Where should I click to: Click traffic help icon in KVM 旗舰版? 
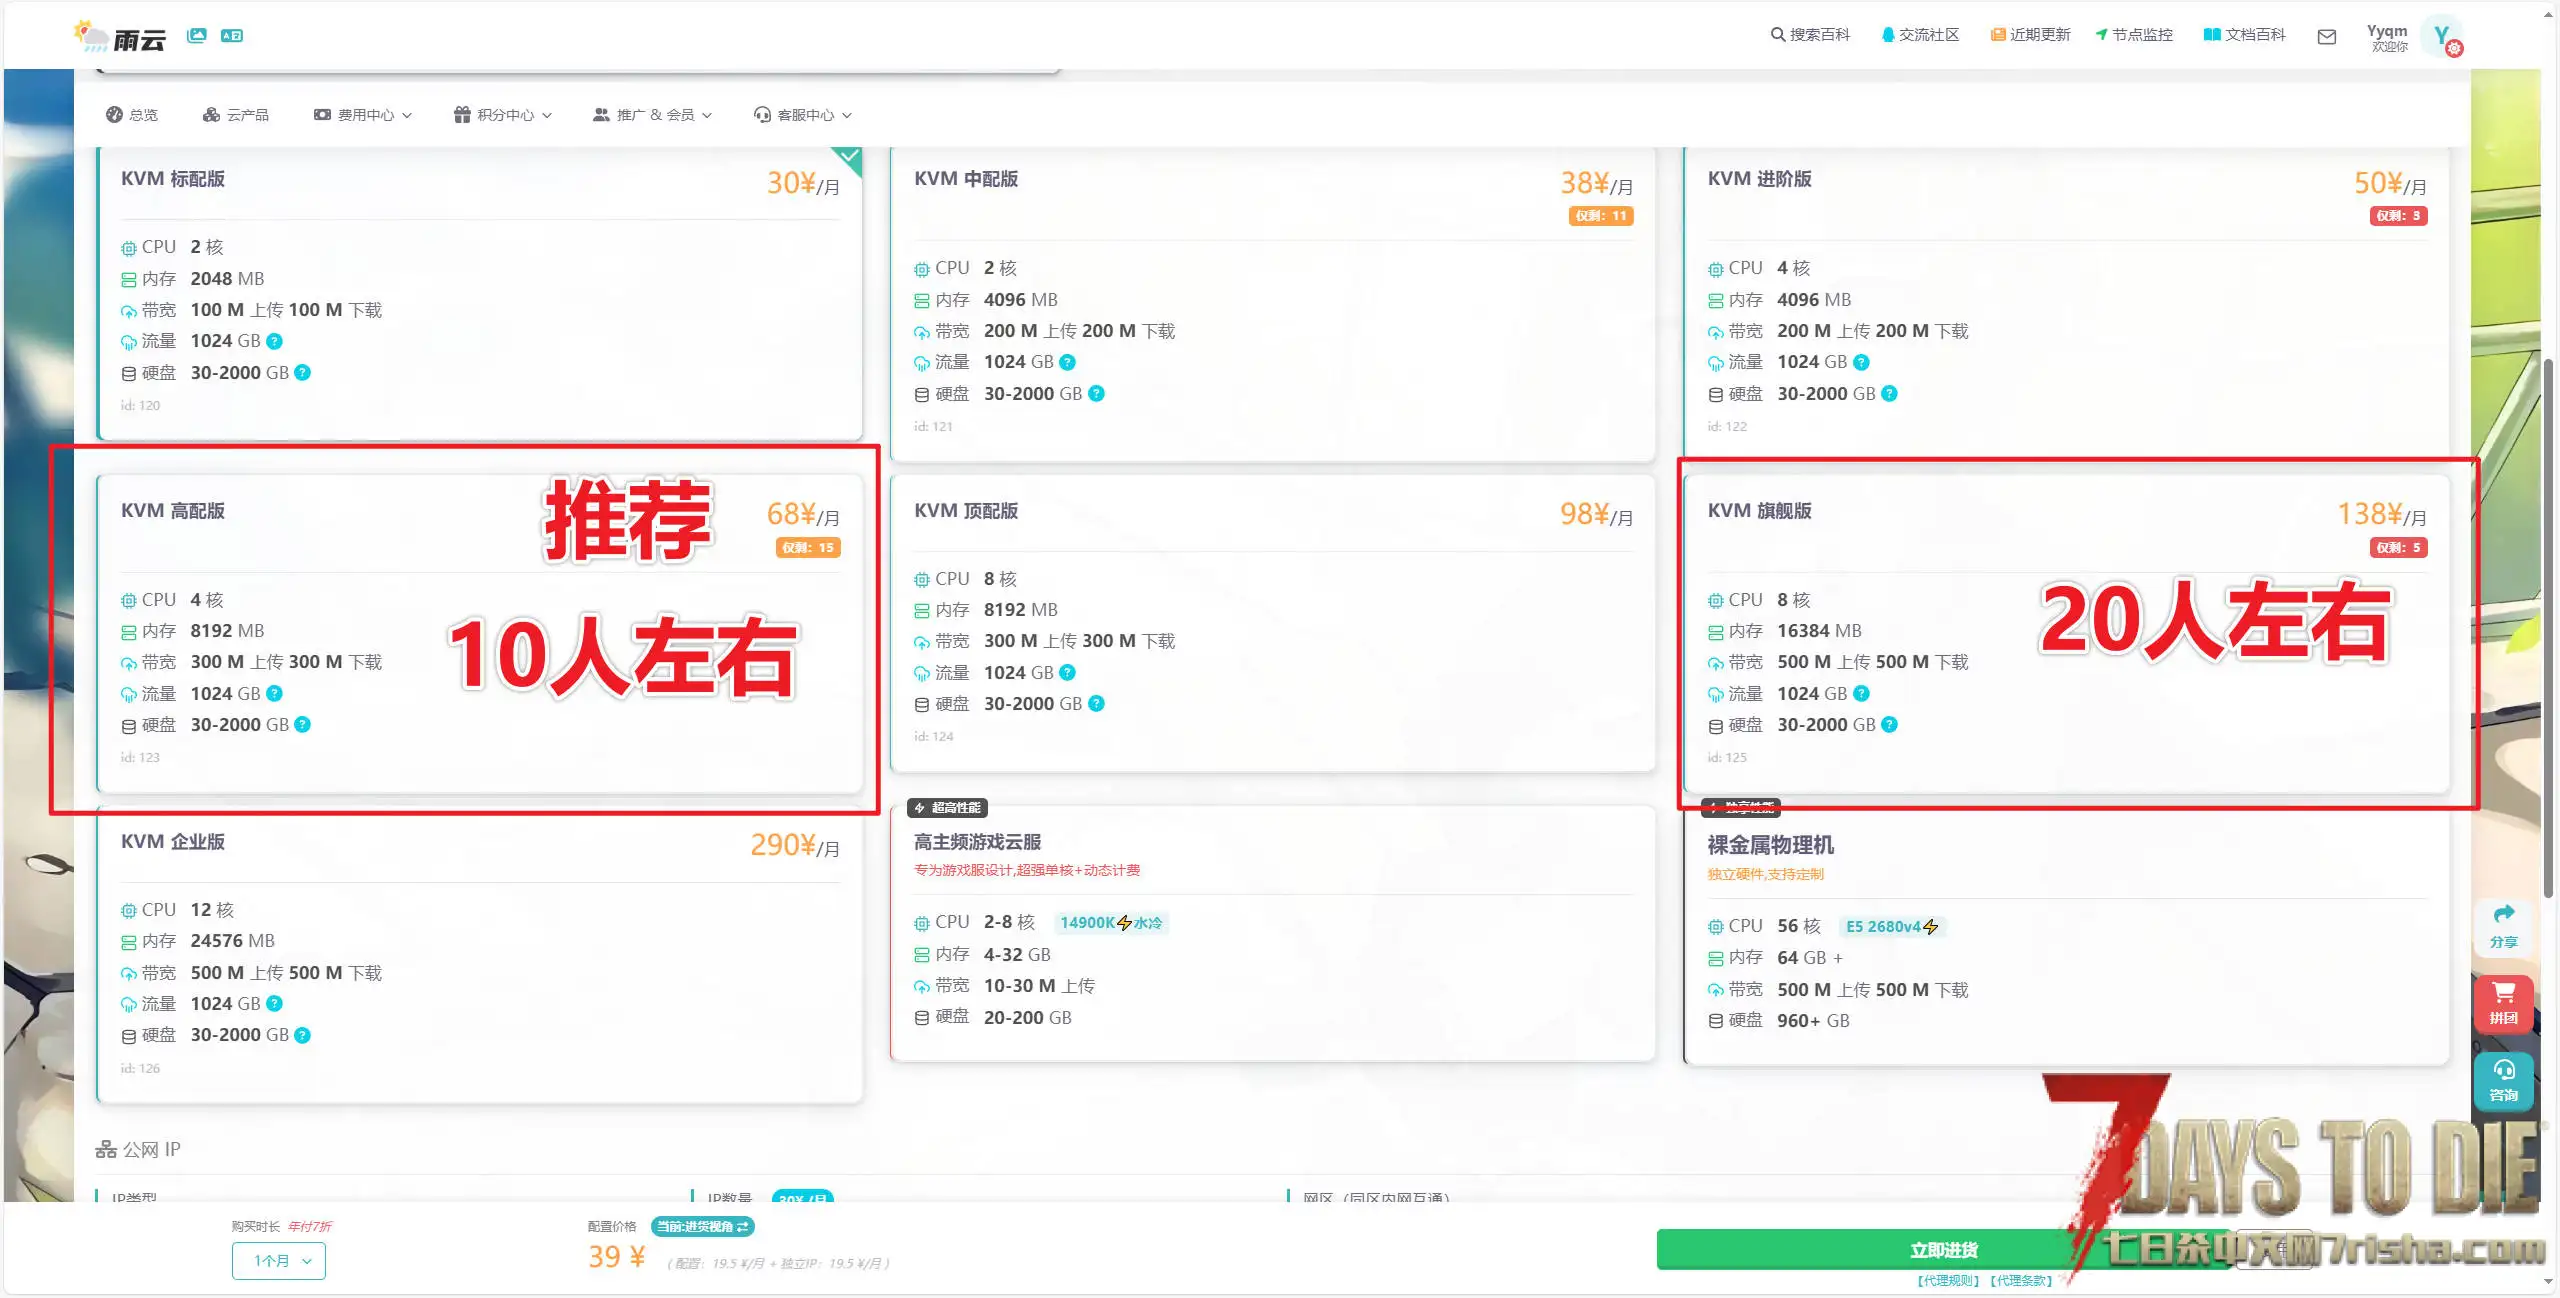pyautogui.click(x=1861, y=693)
